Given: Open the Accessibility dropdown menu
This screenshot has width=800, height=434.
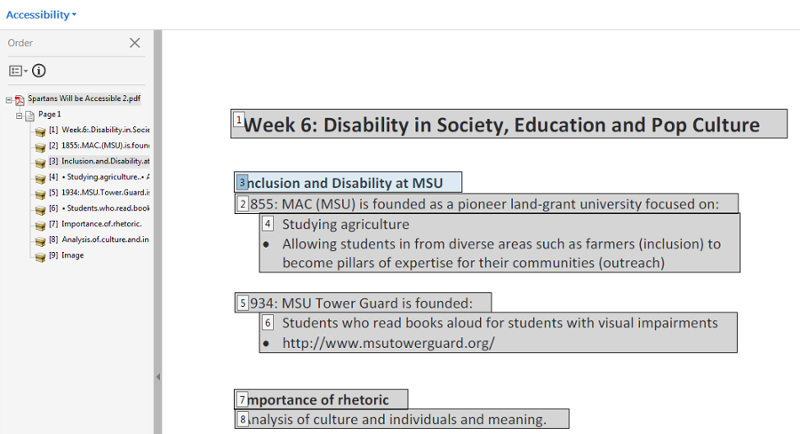Looking at the screenshot, I should point(41,15).
